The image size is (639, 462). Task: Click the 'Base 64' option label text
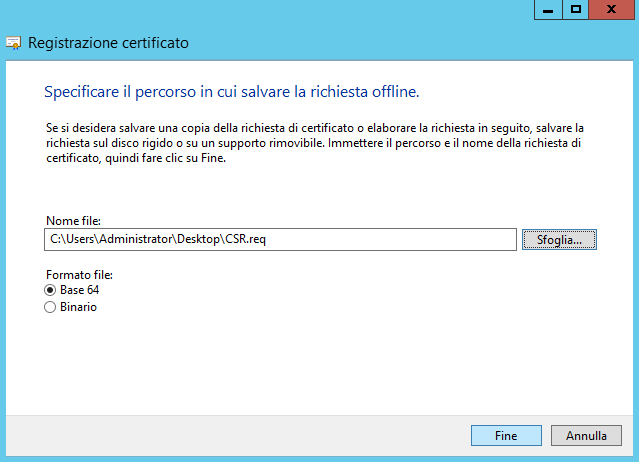pyautogui.click(x=79, y=290)
